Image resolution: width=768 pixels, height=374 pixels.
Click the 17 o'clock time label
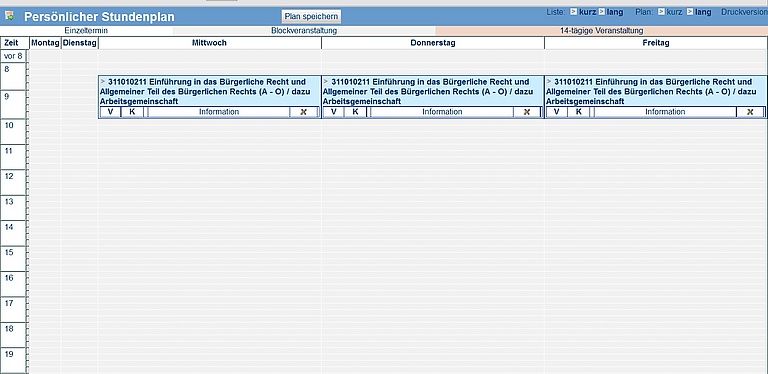pyautogui.click(x=8, y=304)
